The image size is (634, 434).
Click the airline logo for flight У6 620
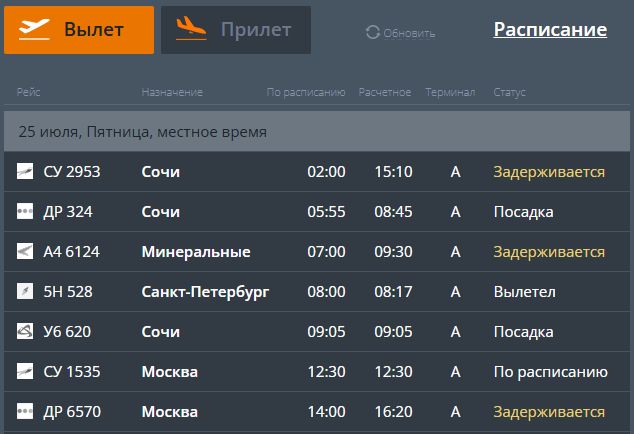pos(25,332)
